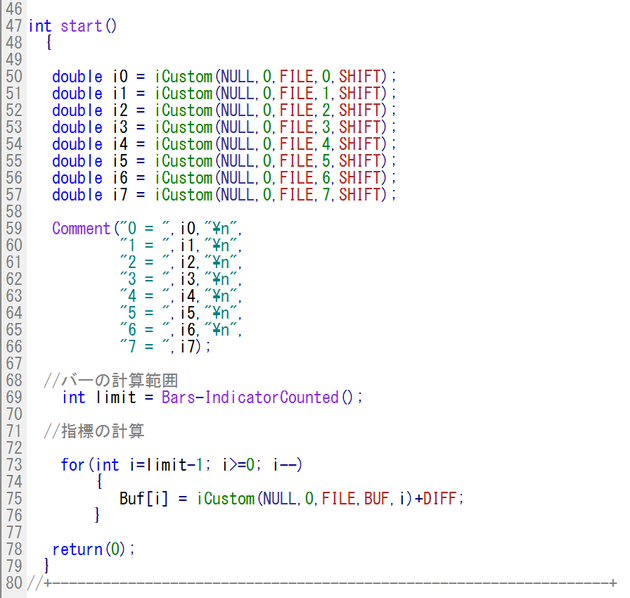630x598 pixels.
Task: Click the "6 = " string on line 65
Action: tap(145, 330)
